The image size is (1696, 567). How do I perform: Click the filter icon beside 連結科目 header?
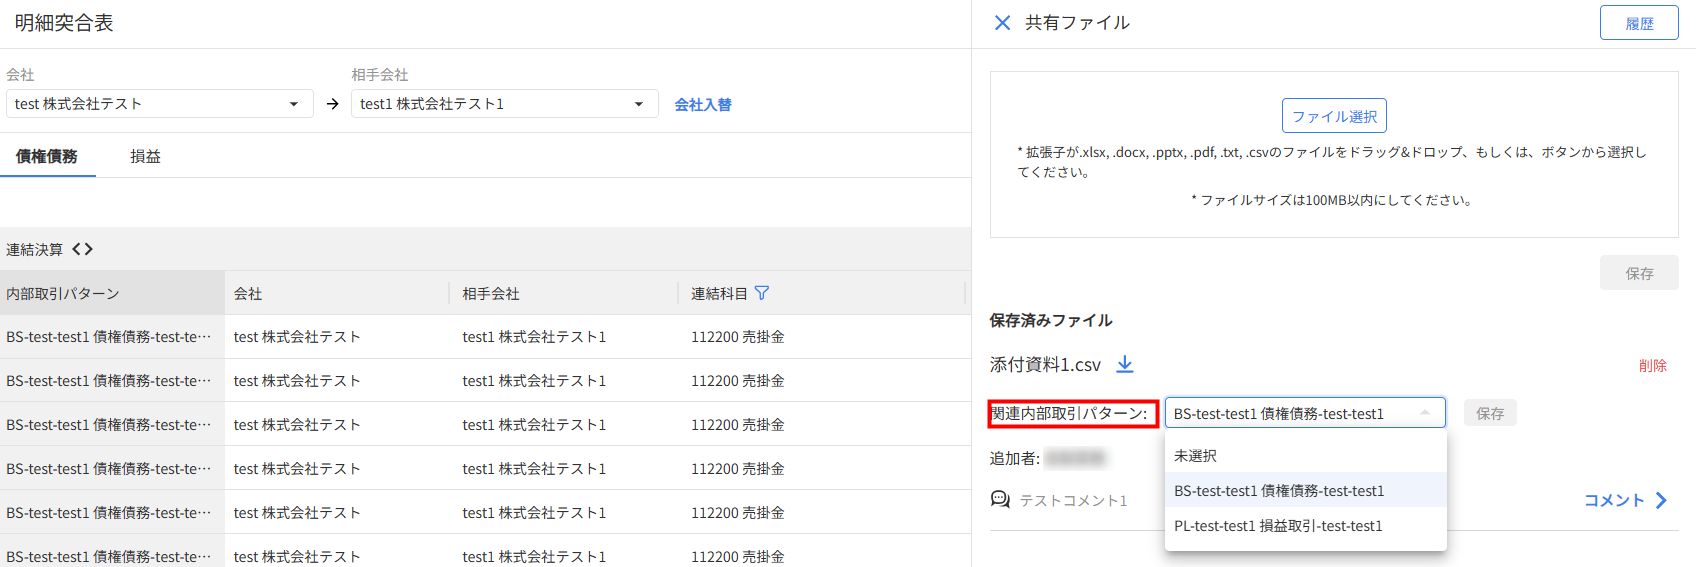point(762,293)
